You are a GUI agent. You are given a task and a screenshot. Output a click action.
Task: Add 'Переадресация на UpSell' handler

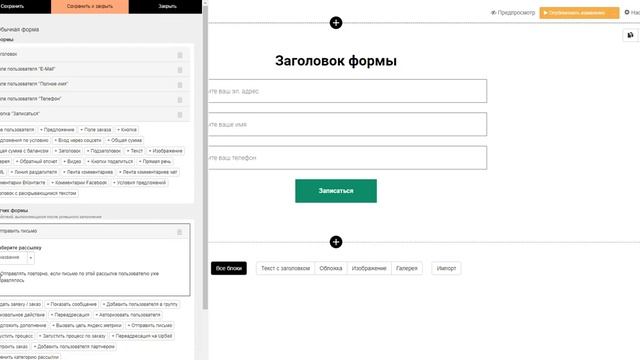click(142, 336)
